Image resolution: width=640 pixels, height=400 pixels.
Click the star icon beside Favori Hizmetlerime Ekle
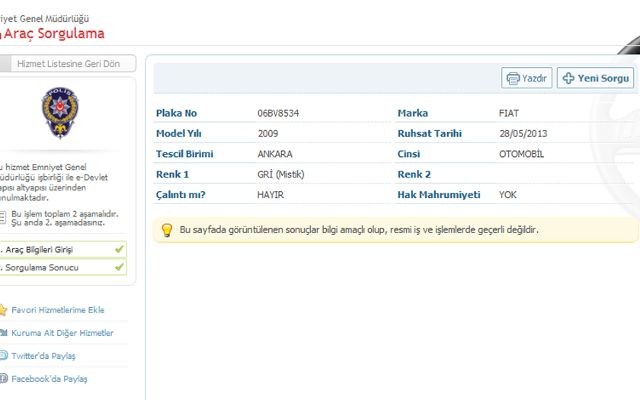coord(3,310)
